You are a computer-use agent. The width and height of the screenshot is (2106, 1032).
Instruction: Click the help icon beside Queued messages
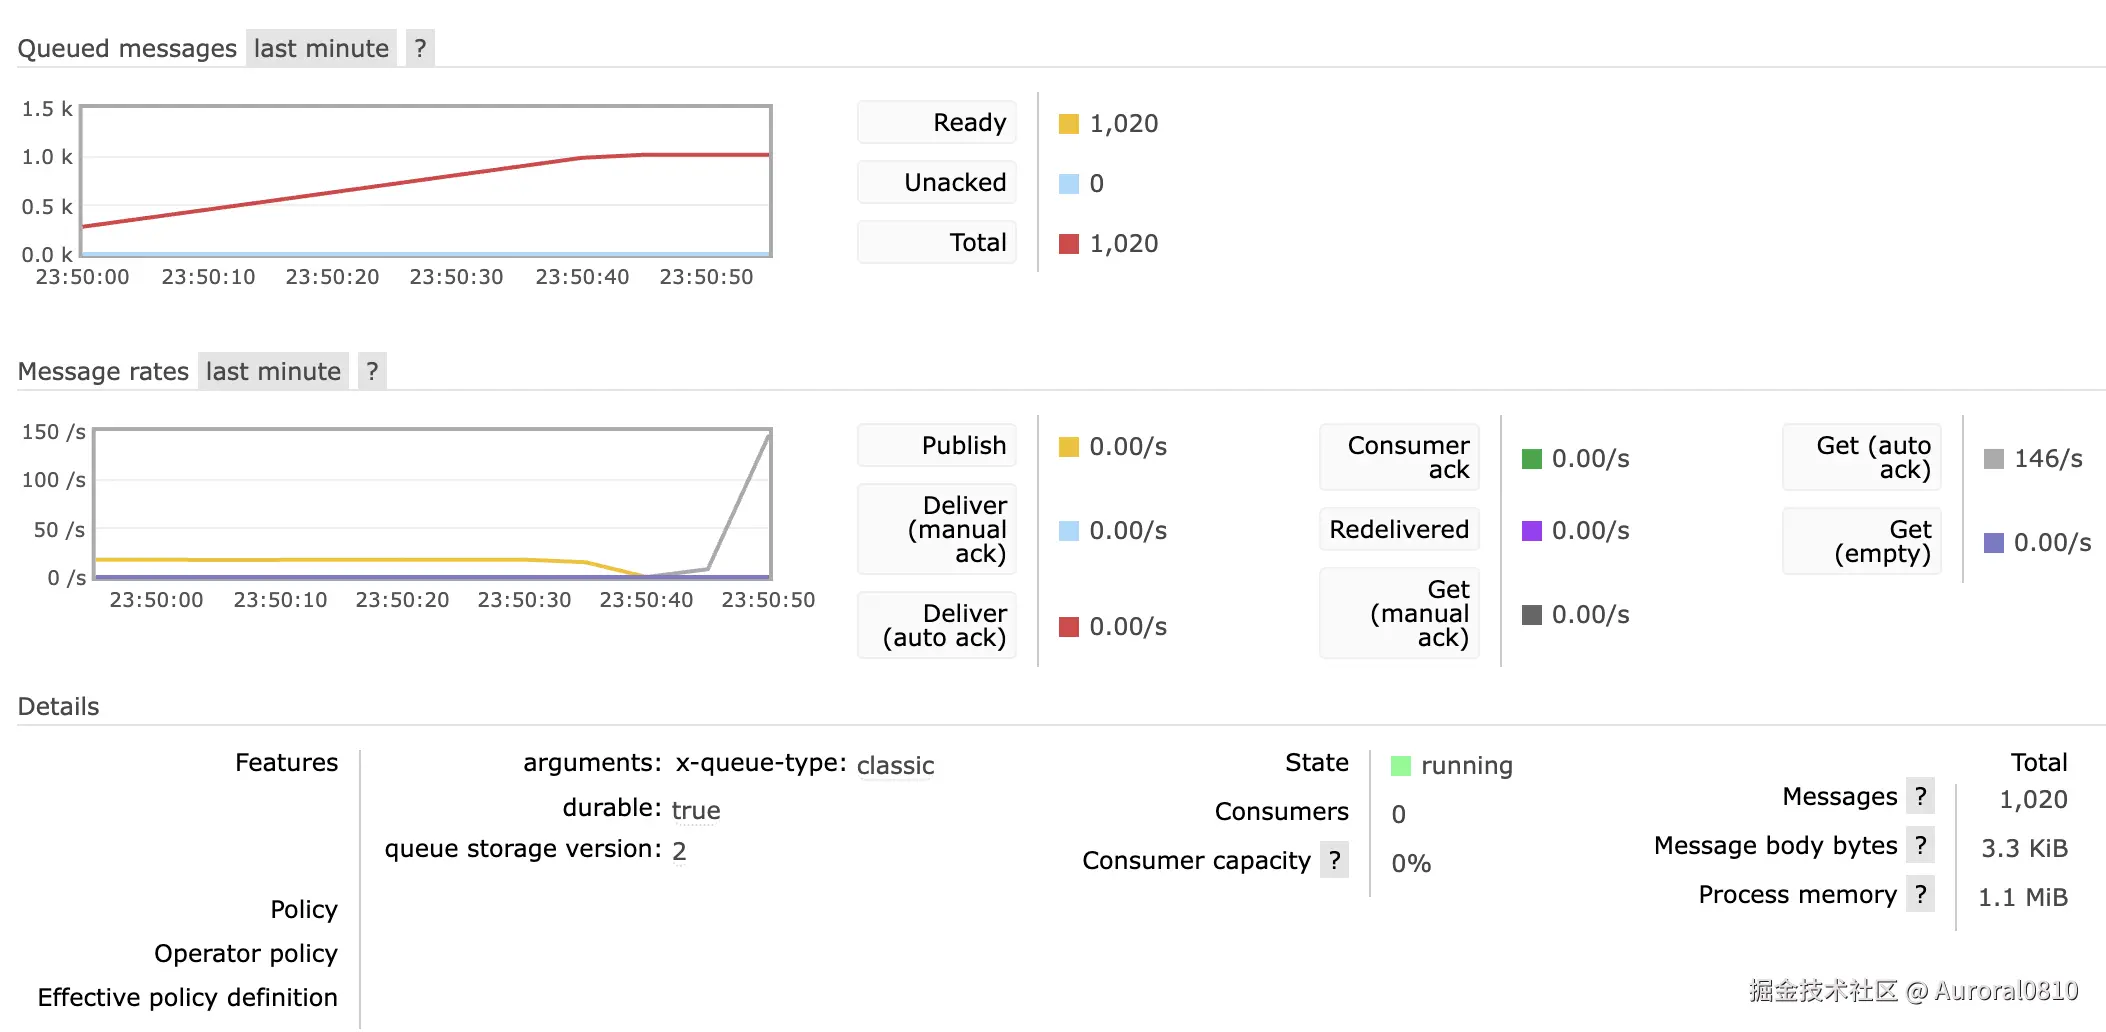pyautogui.click(x=420, y=48)
